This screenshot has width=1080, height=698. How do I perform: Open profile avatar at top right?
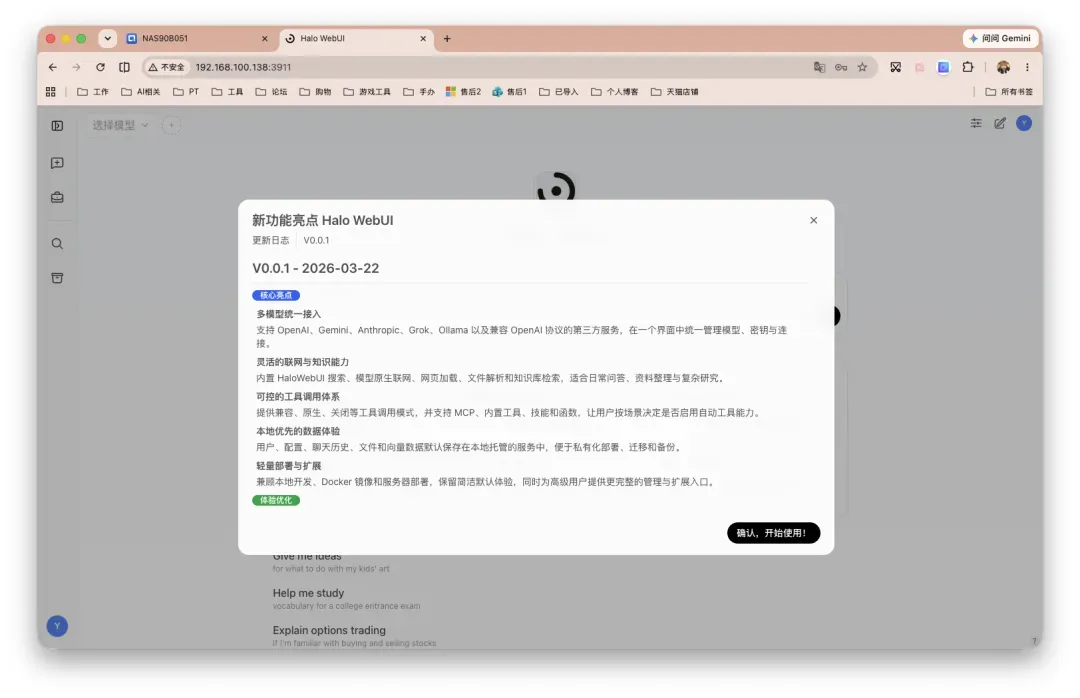point(1024,123)
